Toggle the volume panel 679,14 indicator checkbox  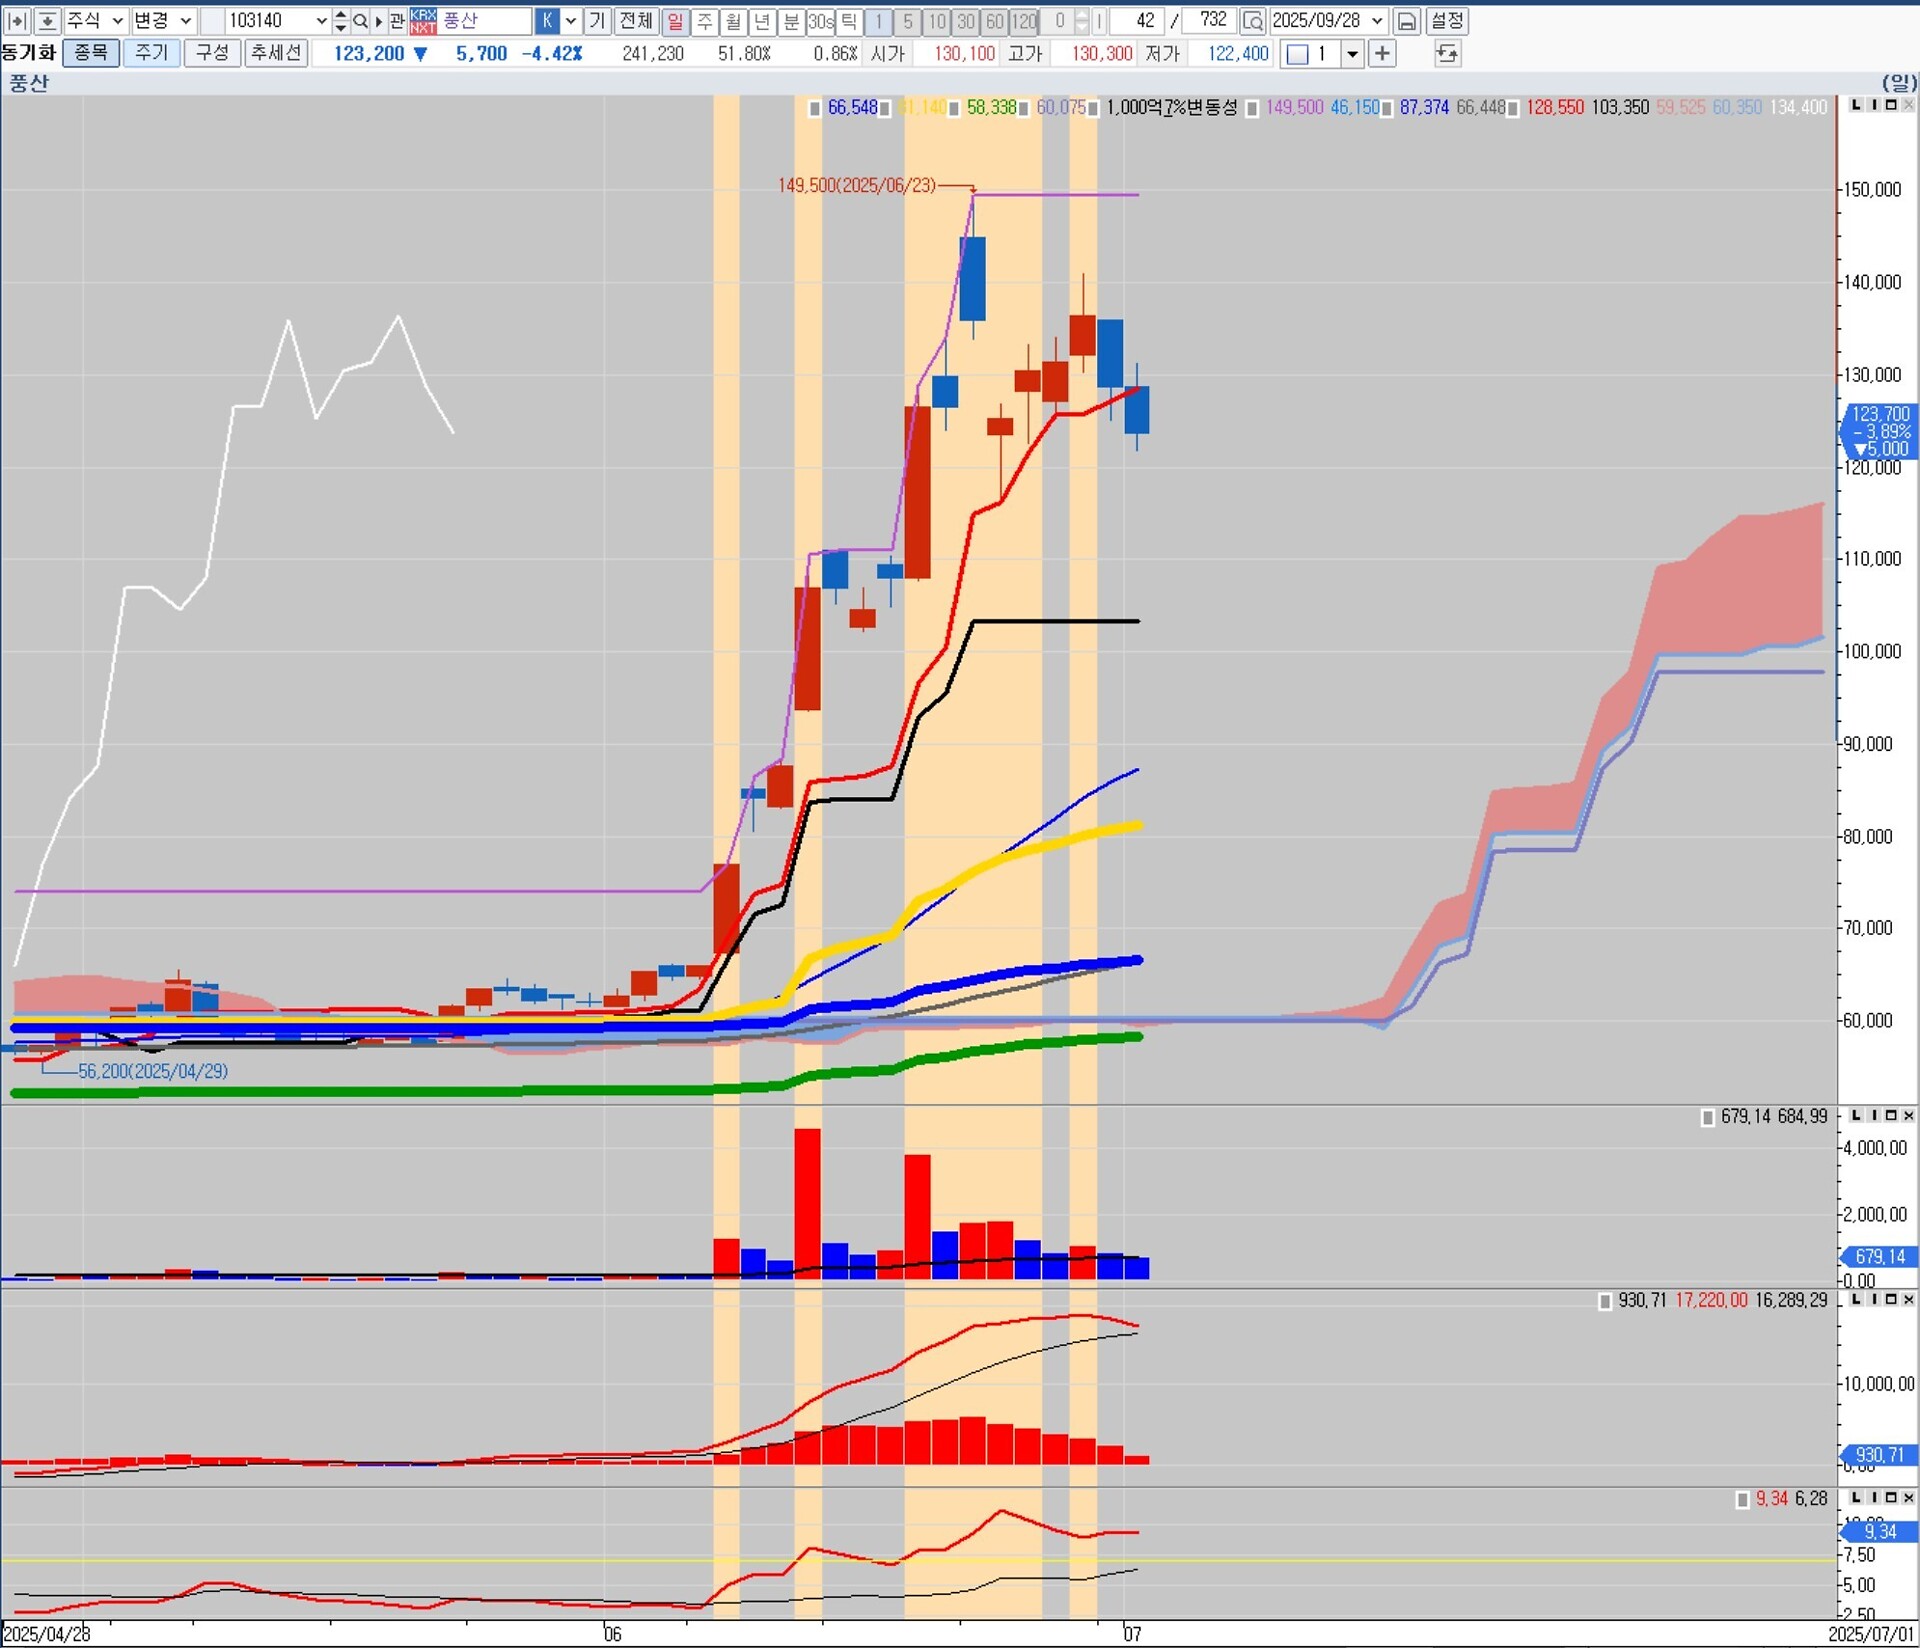pyautogui.click(x=1707, y=1117)
